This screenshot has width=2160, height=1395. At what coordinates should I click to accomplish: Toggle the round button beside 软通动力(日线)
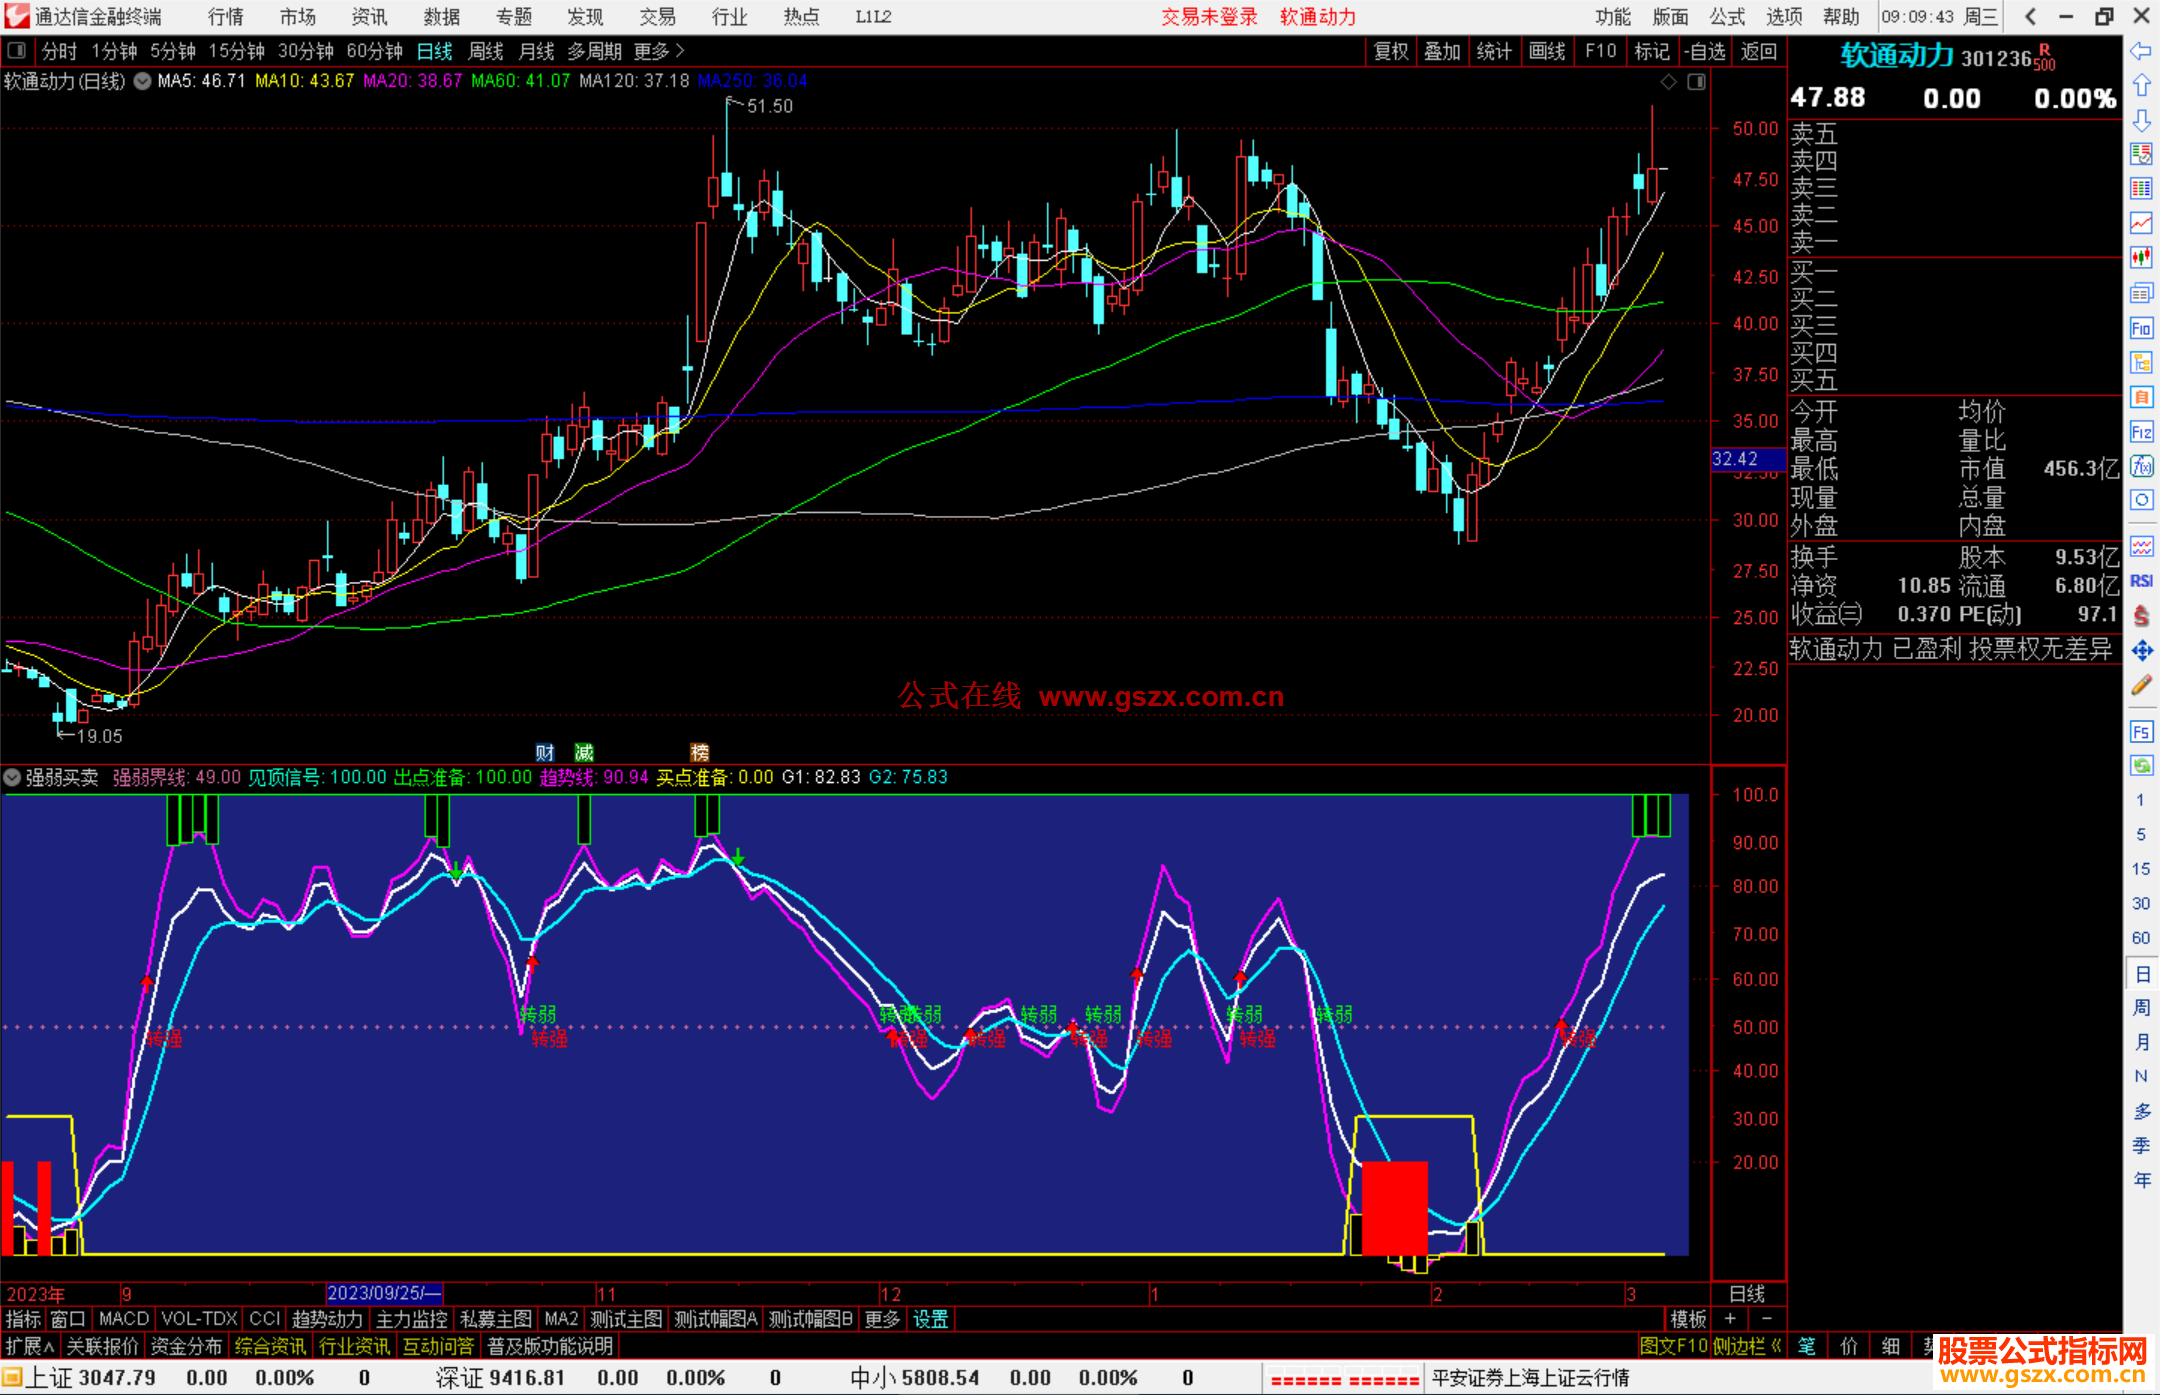click(x=143, y=81)
